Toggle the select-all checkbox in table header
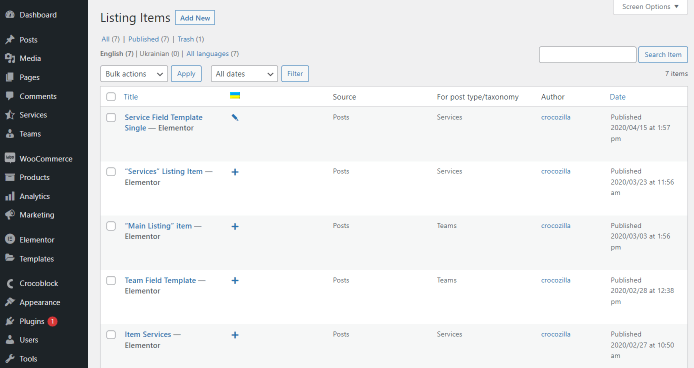The image size is (694, 368). click(111, 97)
